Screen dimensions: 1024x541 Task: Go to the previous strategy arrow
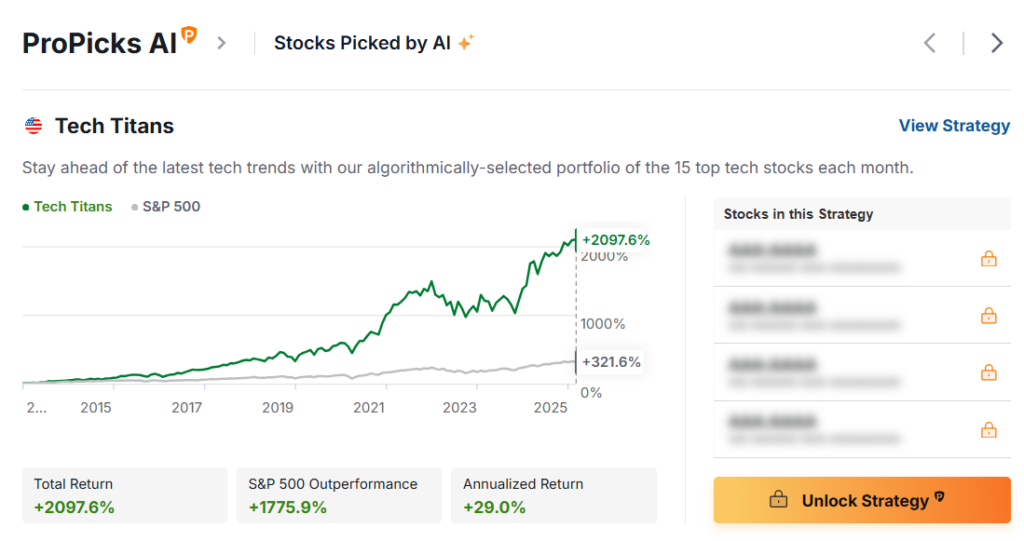pos(930,43)
